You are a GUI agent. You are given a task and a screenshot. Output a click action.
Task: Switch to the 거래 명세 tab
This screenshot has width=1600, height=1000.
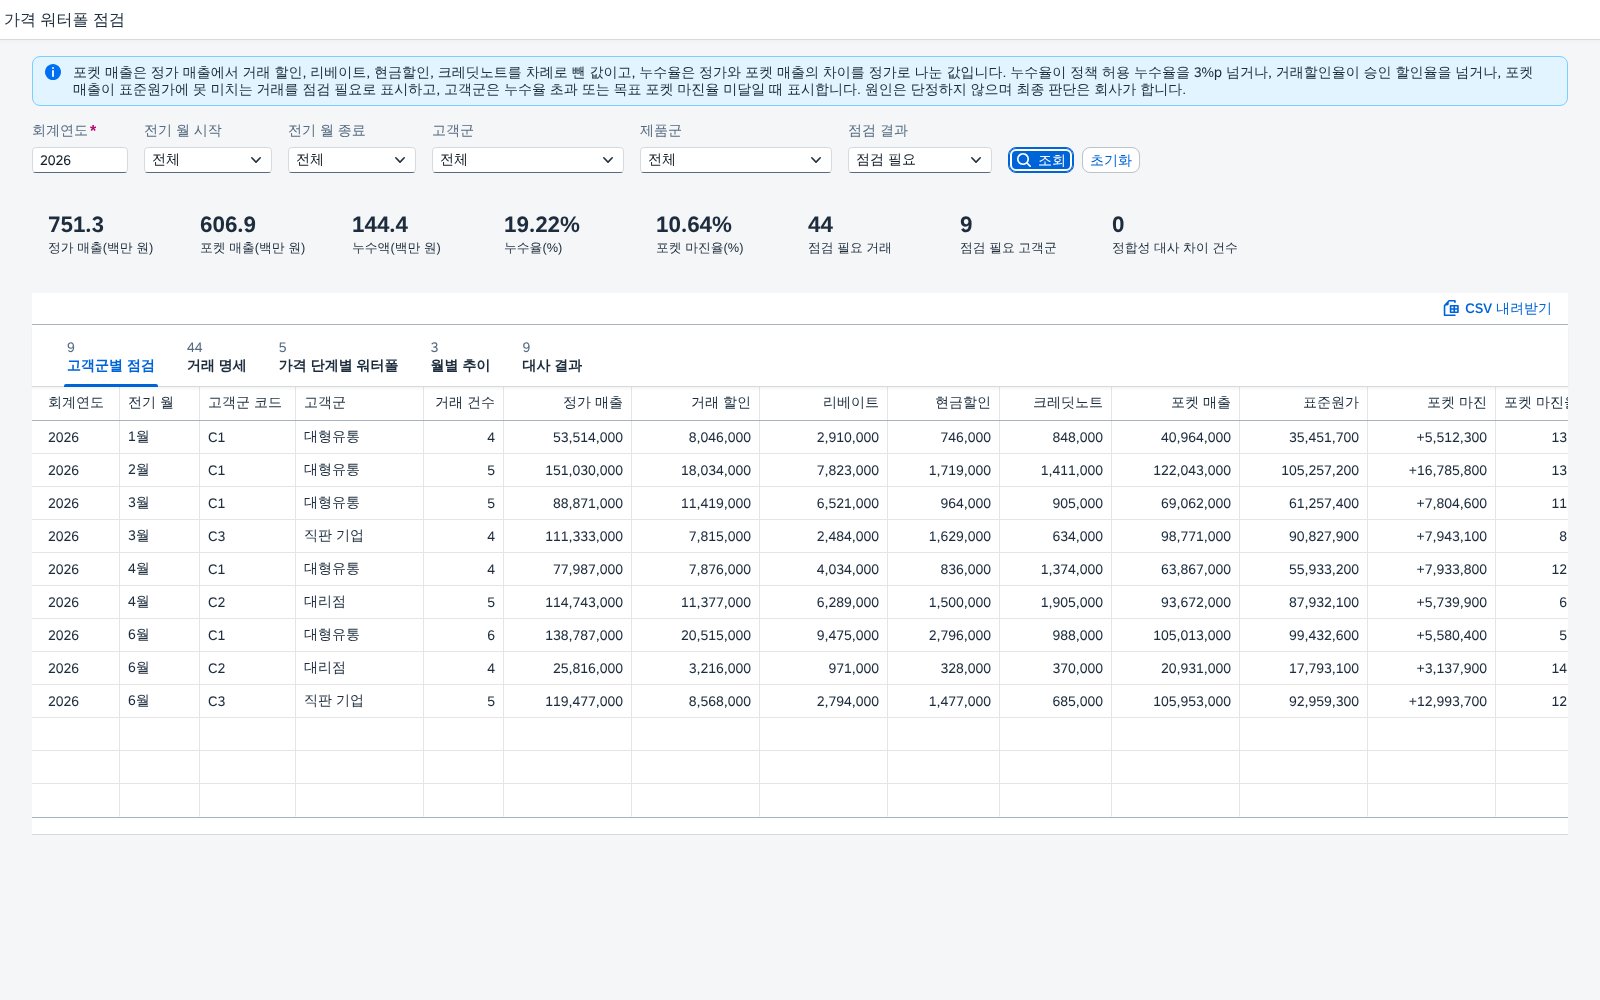point(216,357)
